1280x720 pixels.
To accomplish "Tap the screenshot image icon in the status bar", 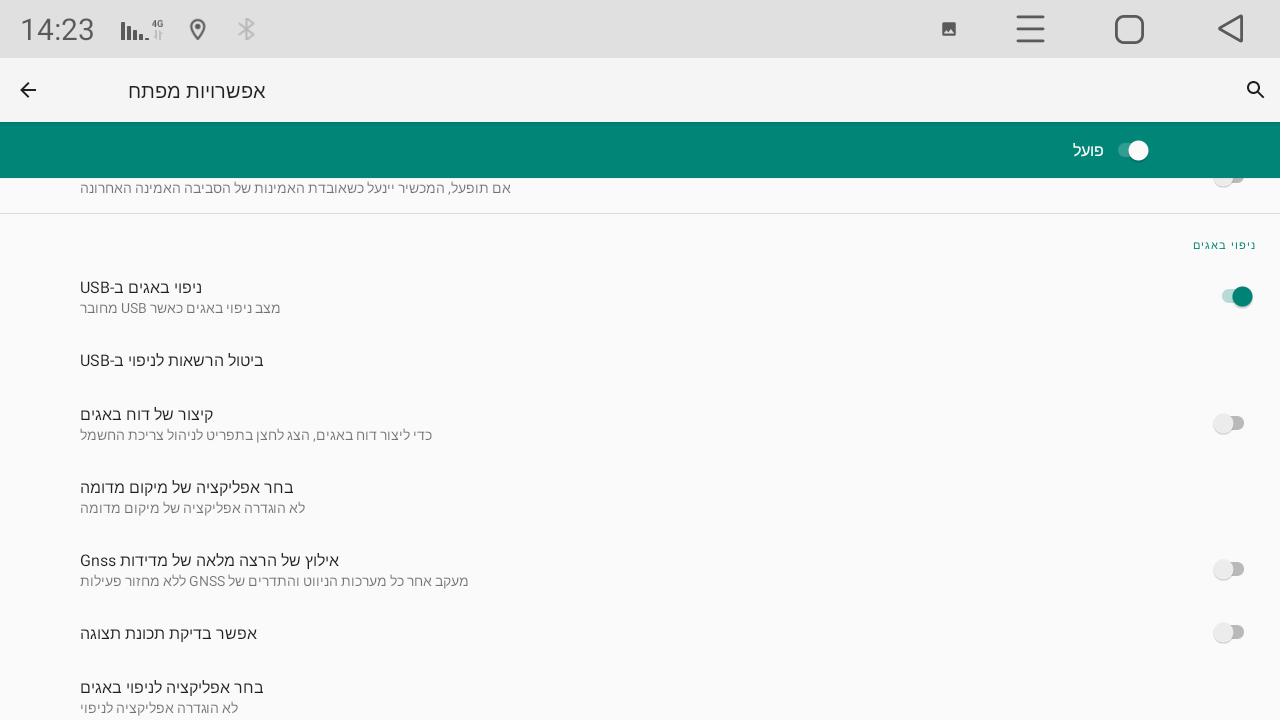I will tap(948, 29).
